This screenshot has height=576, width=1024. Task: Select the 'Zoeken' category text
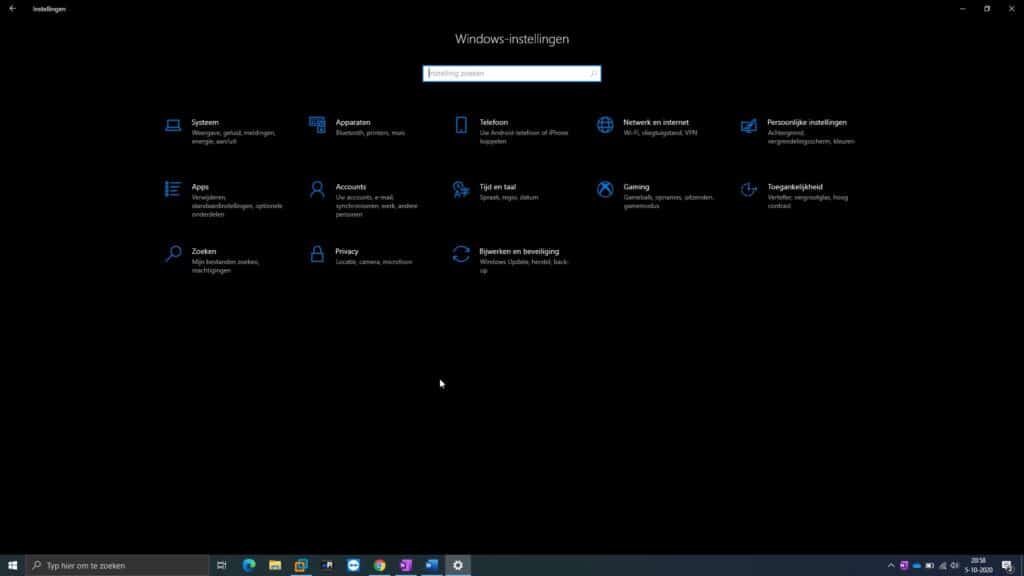tap(204, 251)
